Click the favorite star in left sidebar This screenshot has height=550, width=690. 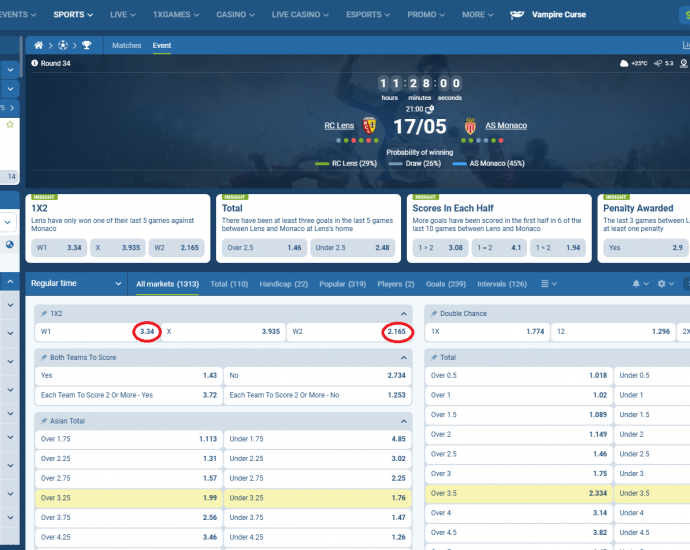(x=10, y=125)
